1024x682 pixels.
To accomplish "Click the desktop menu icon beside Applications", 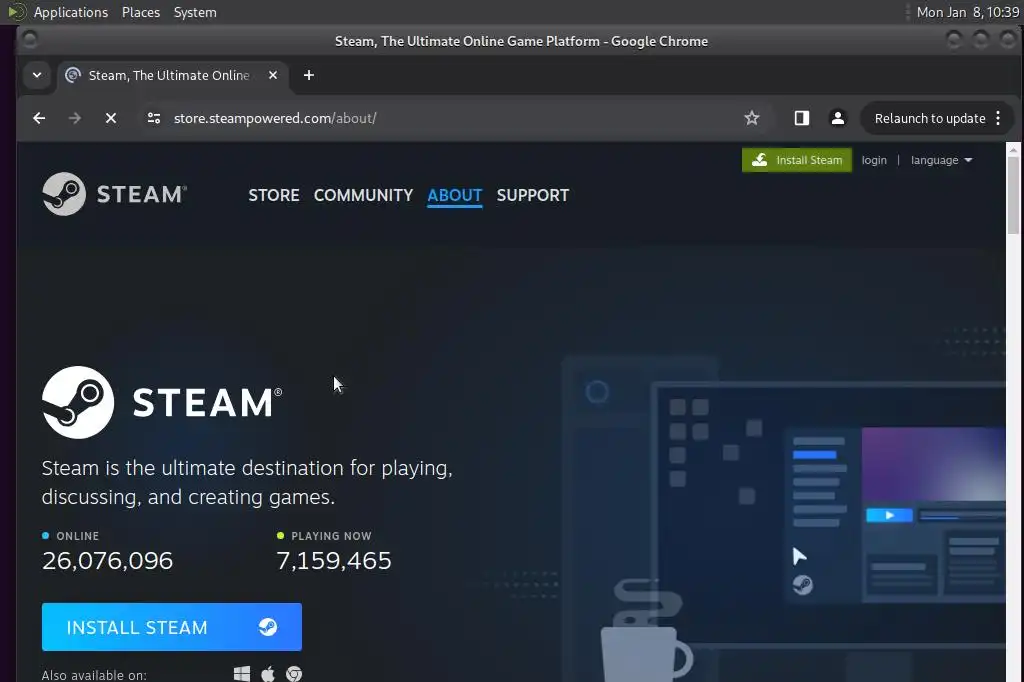I will pos(16,12).
